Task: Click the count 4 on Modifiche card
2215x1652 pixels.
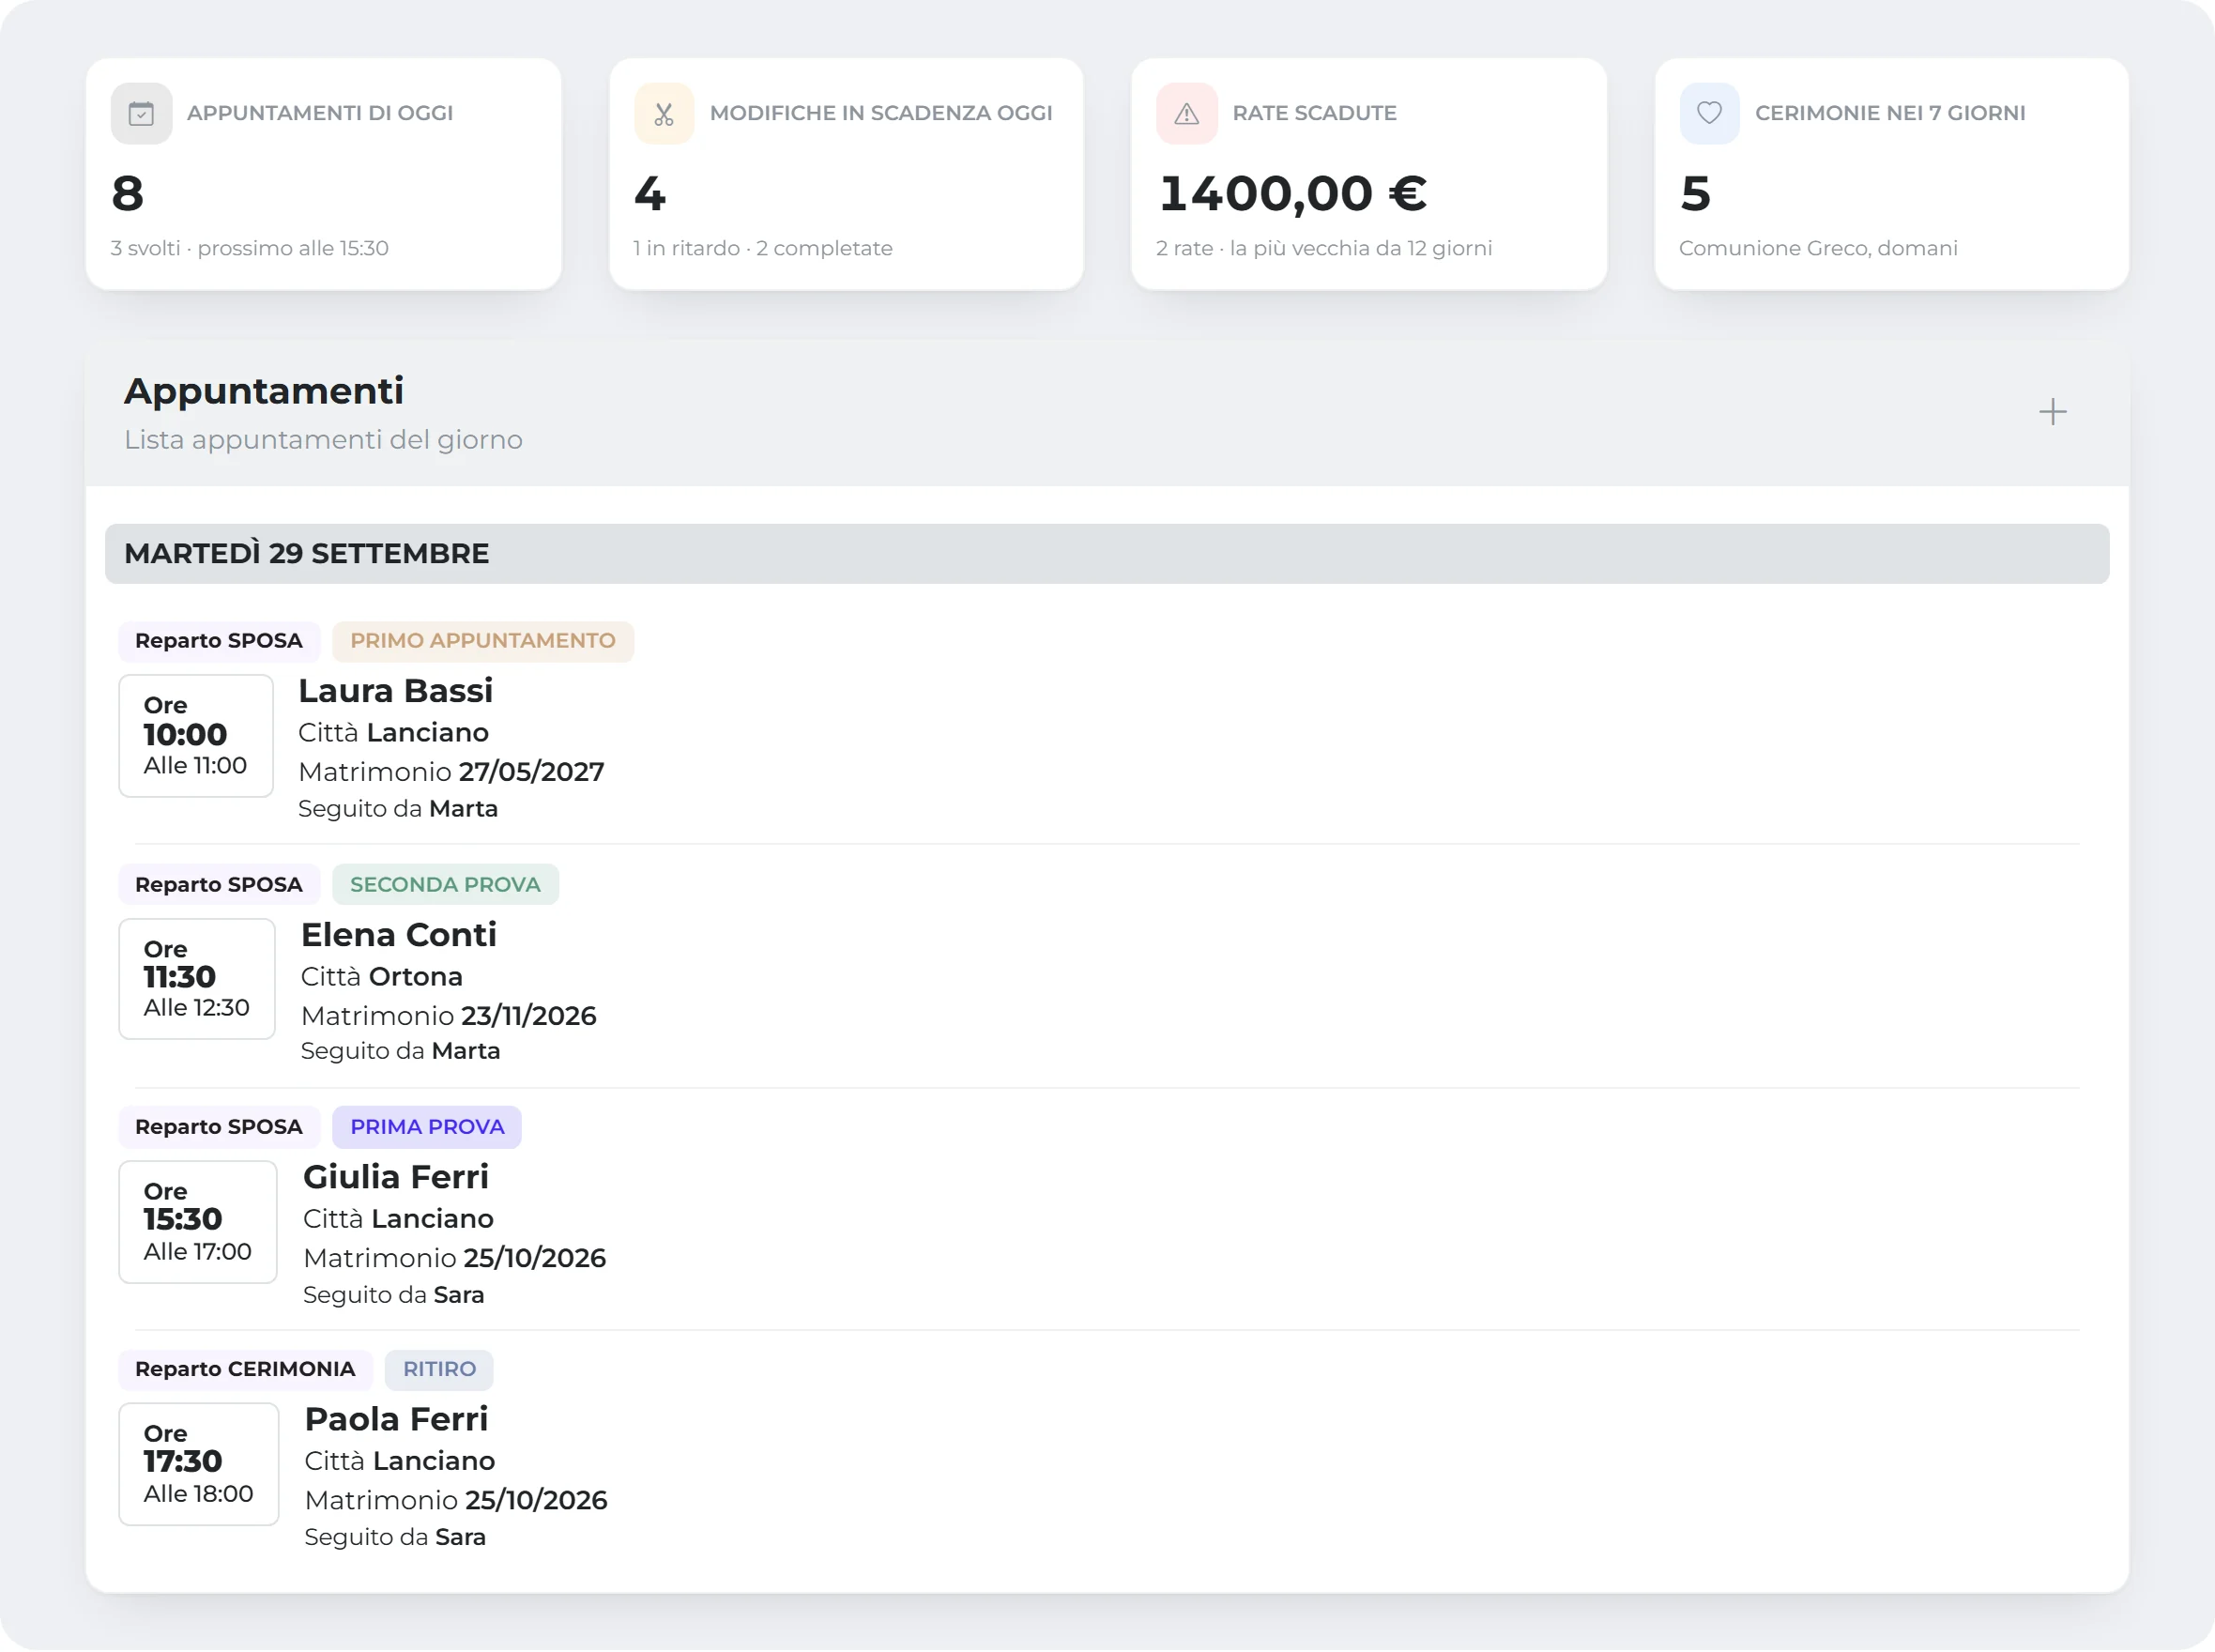Action: pos(650,194)
